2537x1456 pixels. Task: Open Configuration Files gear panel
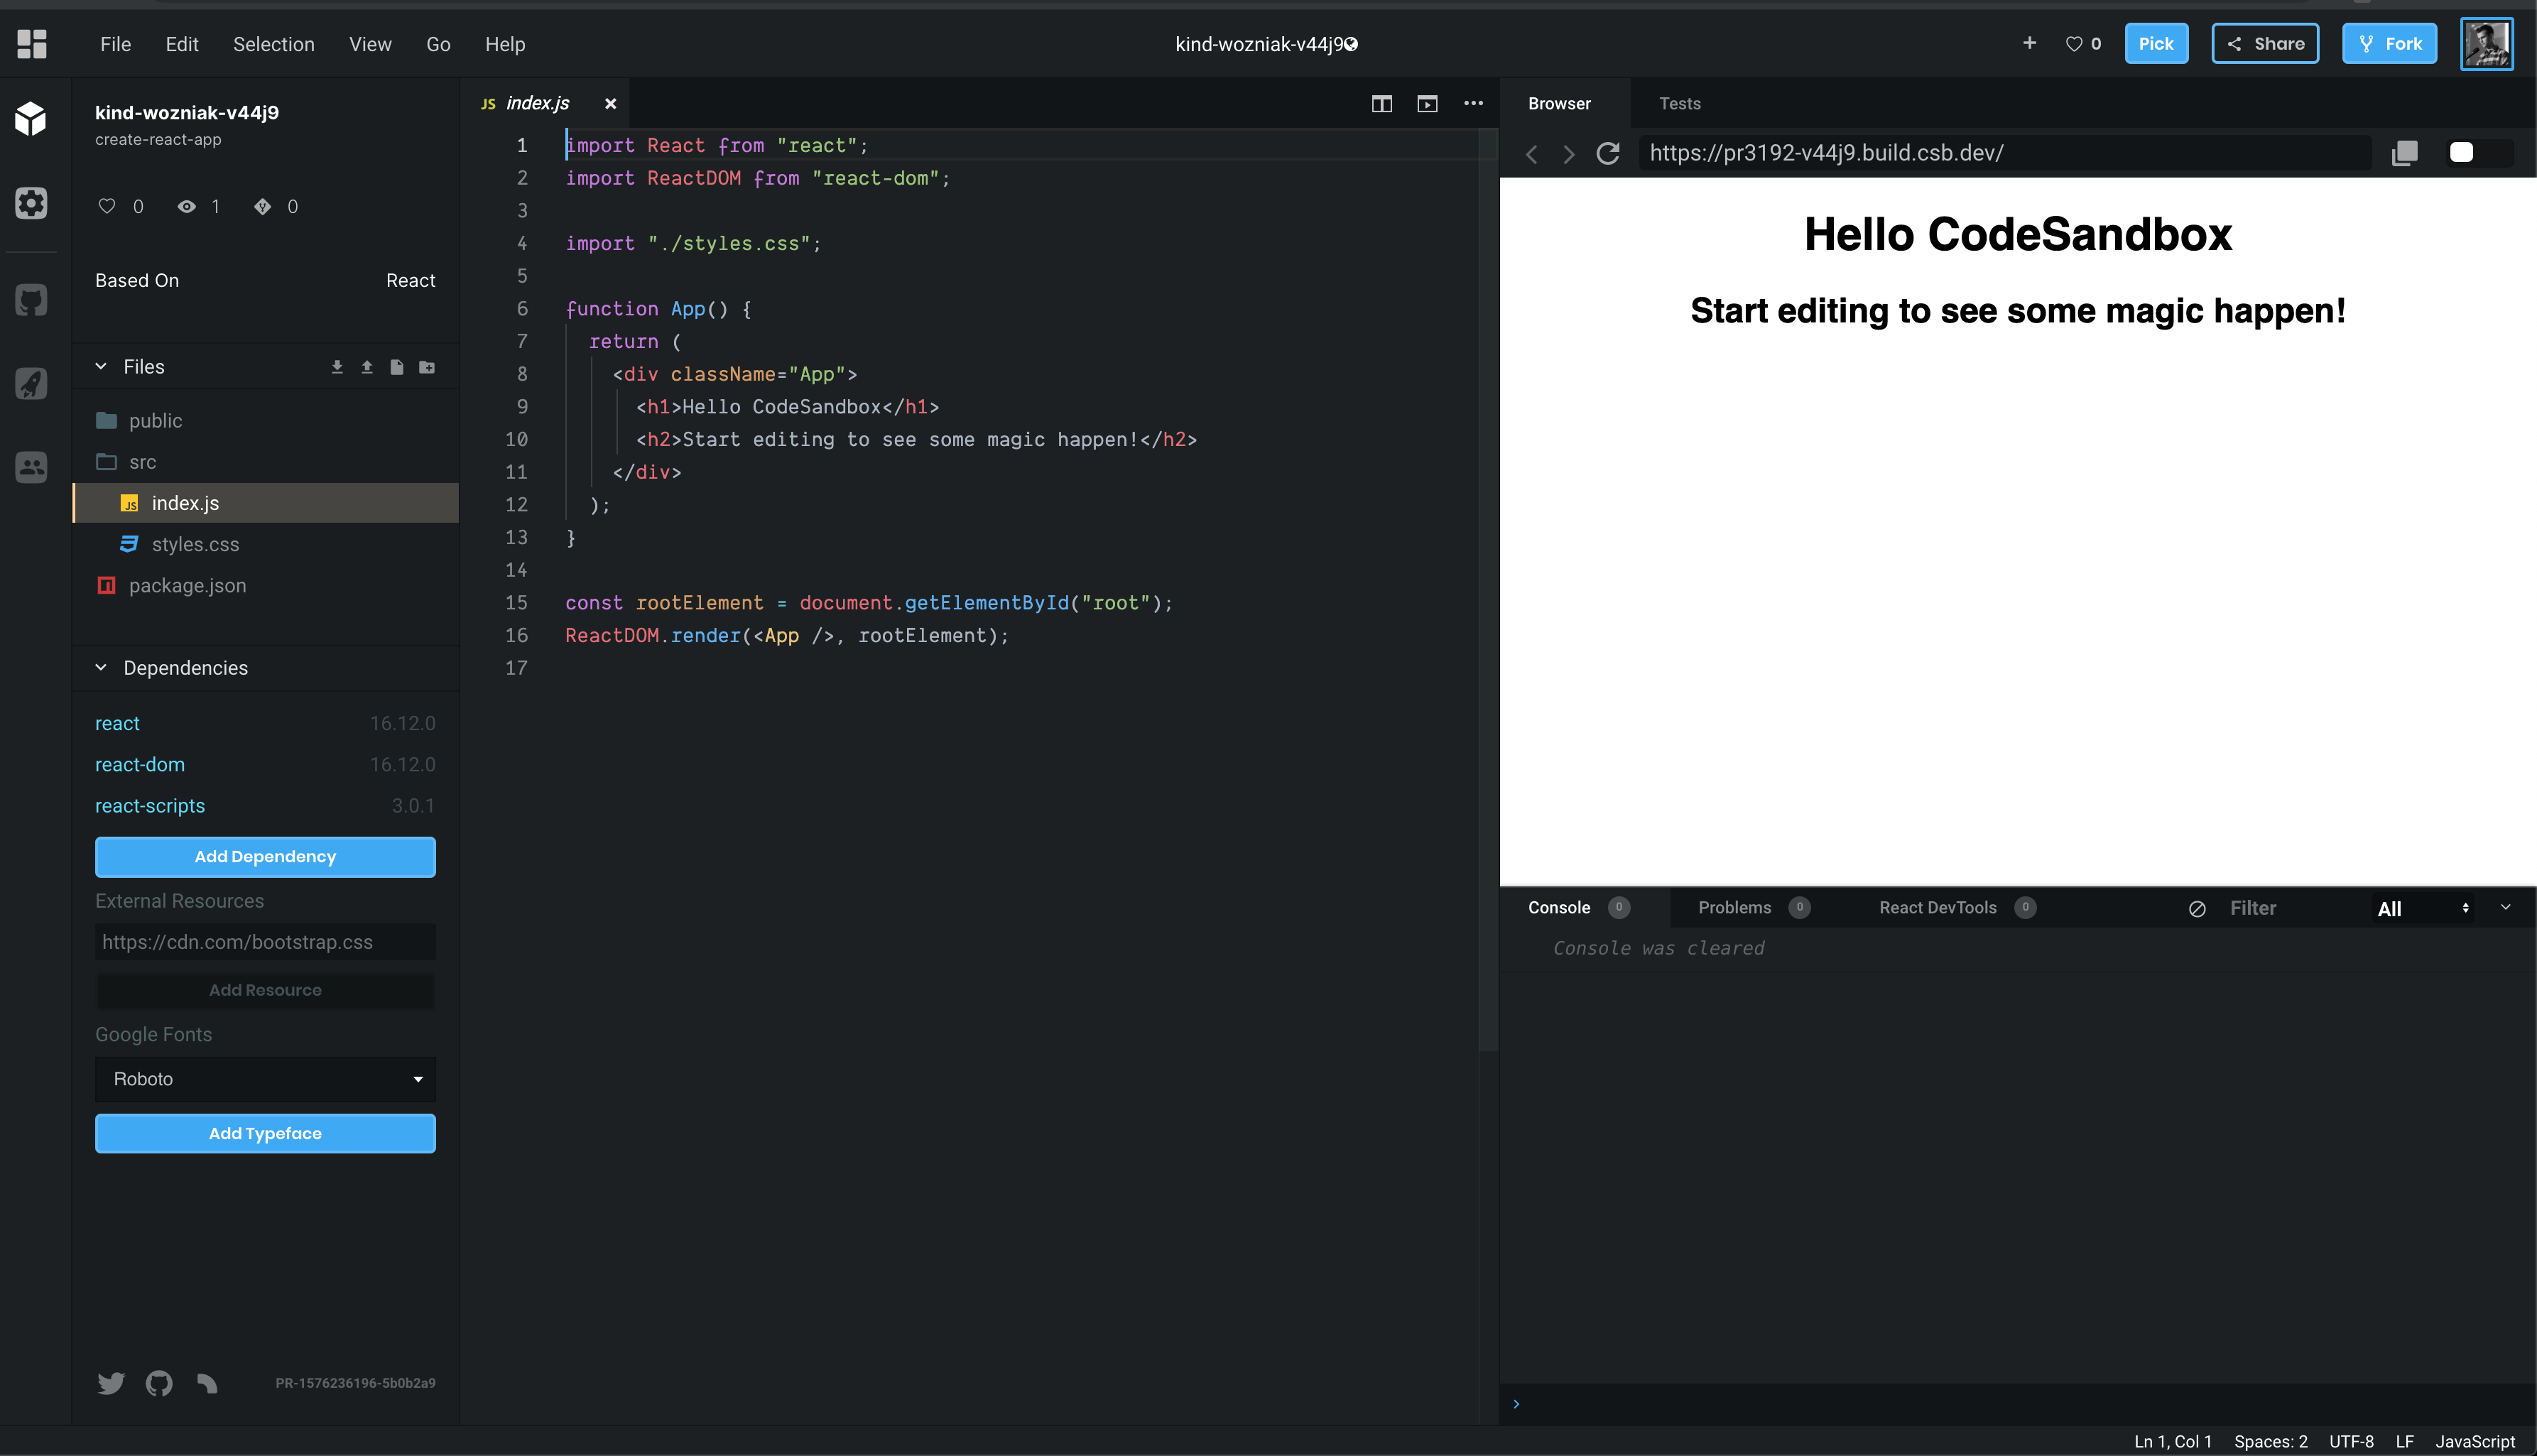coord(31,203)
